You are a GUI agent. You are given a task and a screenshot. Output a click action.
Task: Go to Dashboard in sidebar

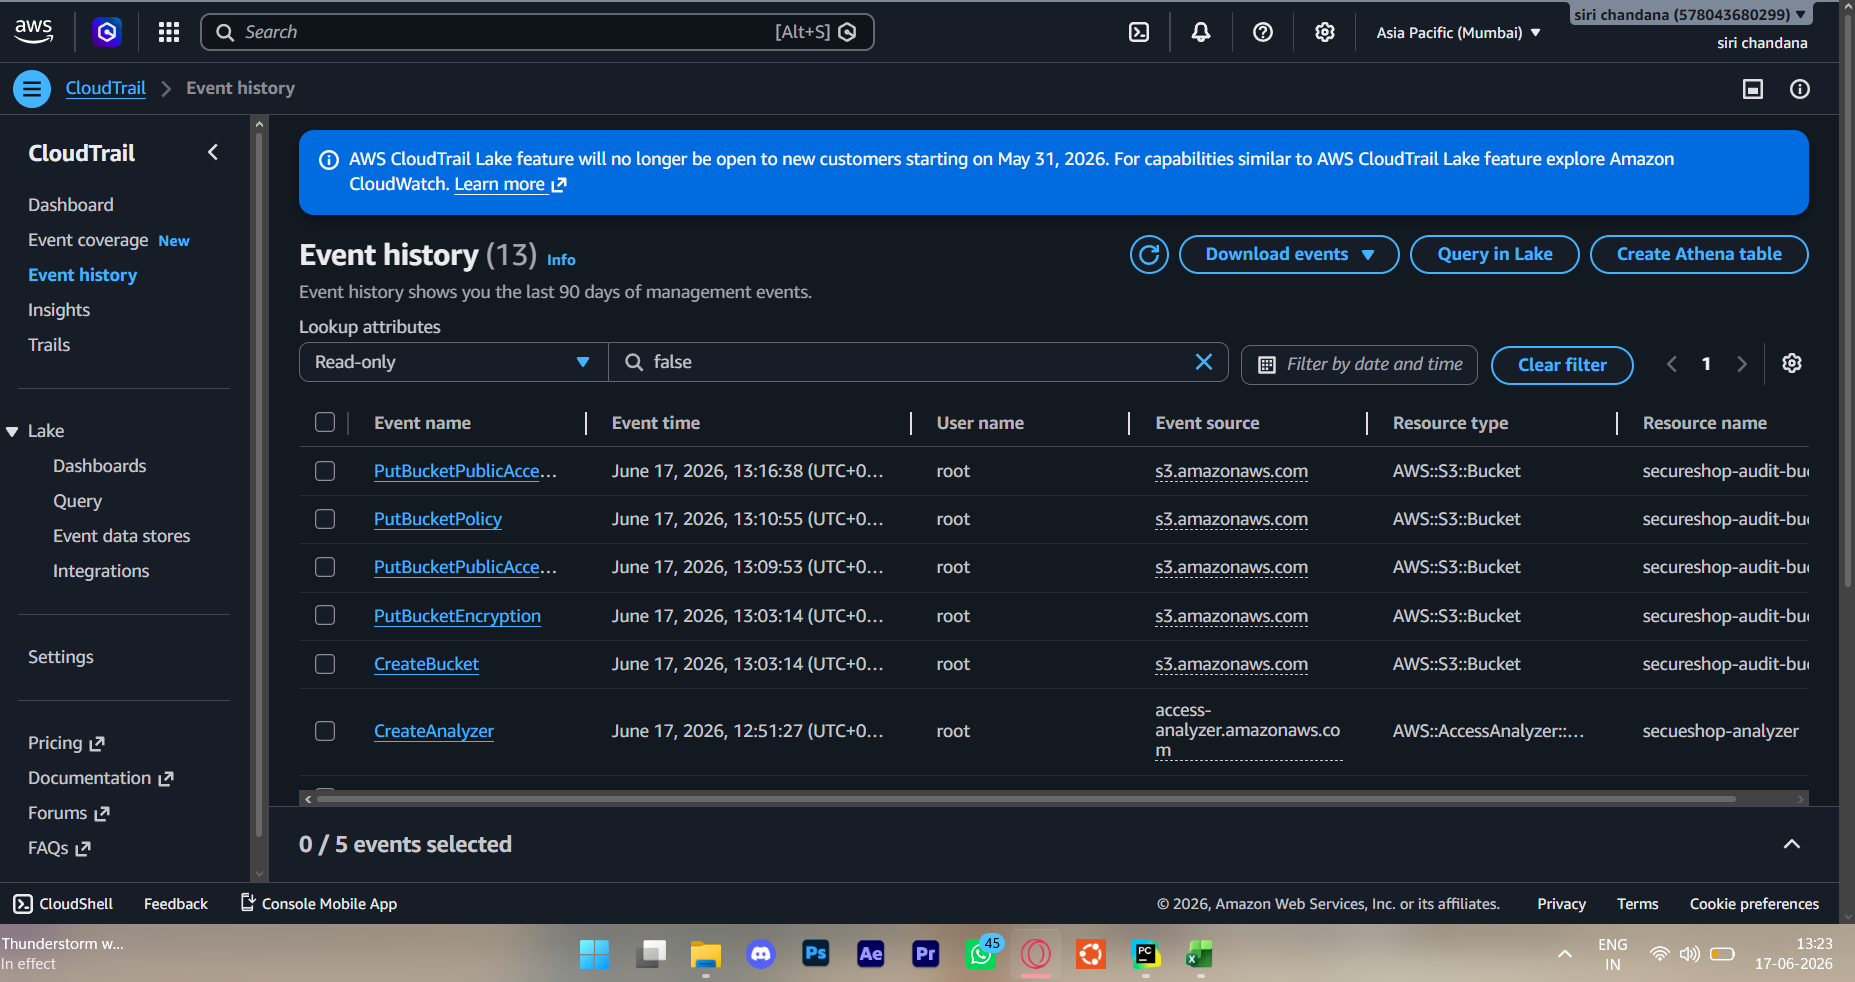(x=71, y=205)
